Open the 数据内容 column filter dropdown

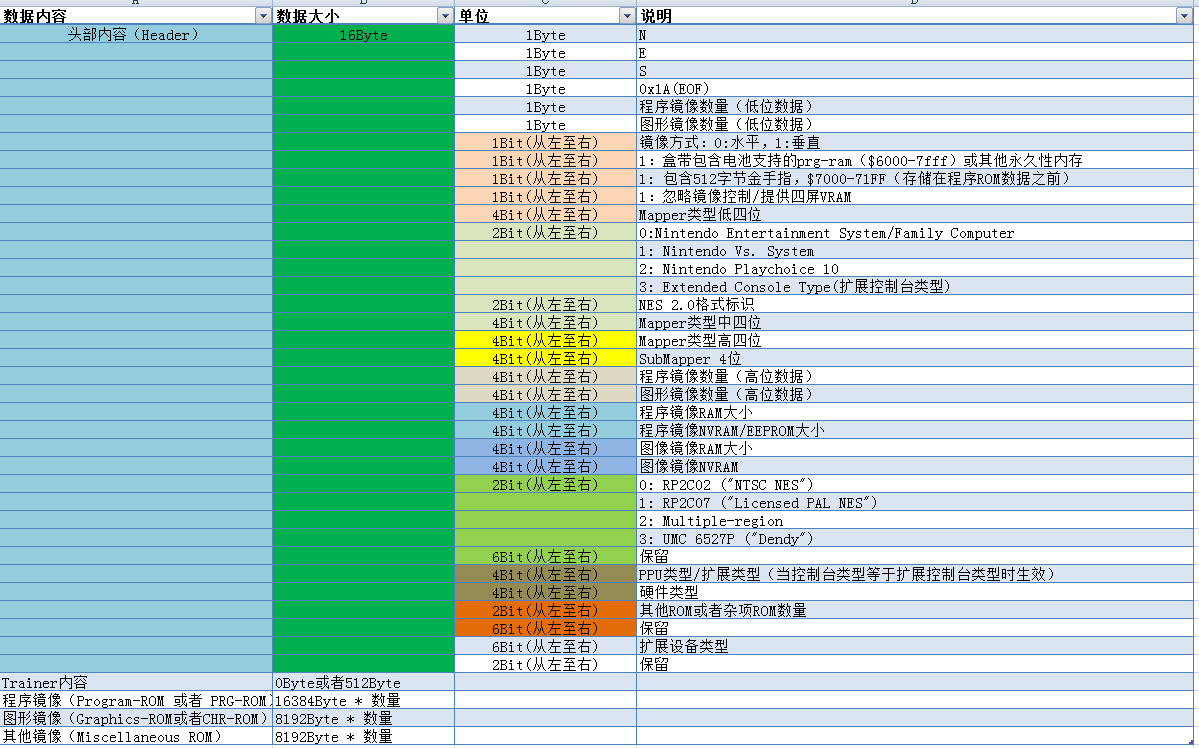(262, 15)
